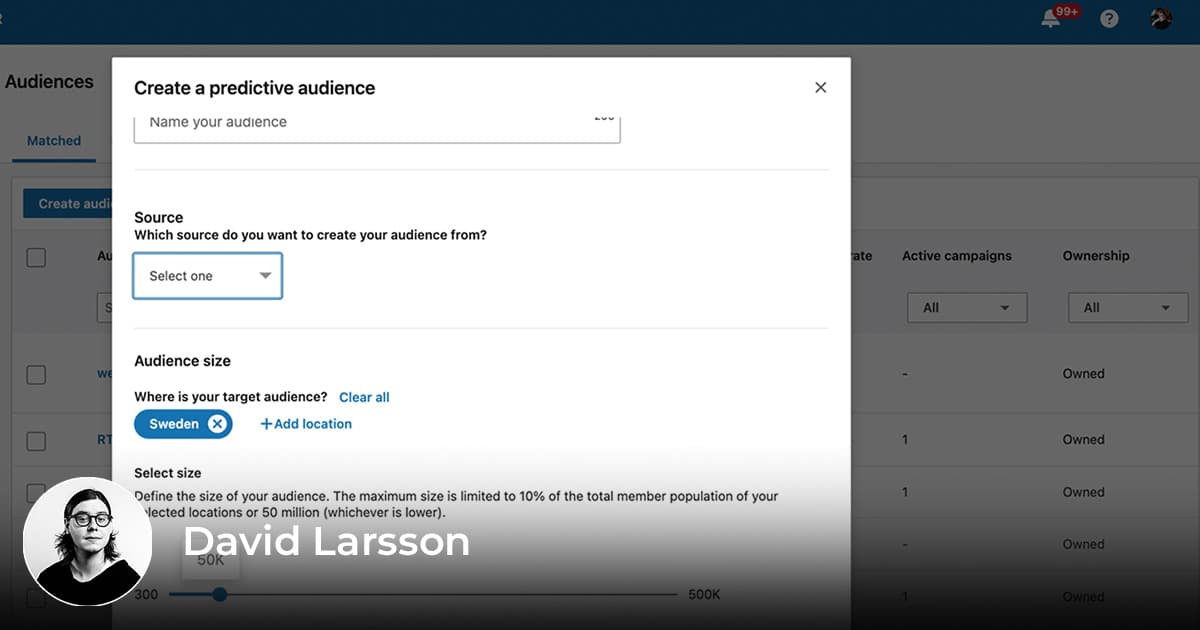
Task: Select the second audience row checkbox
Action: (36, 441)
